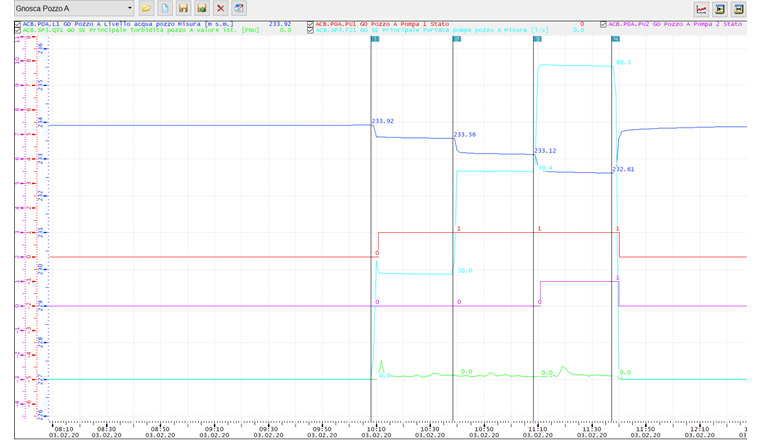Image resolution: width=760 pixels, height=440 pixels.
Task: Select the first cursor marker at 10:10
Action: 375,39
